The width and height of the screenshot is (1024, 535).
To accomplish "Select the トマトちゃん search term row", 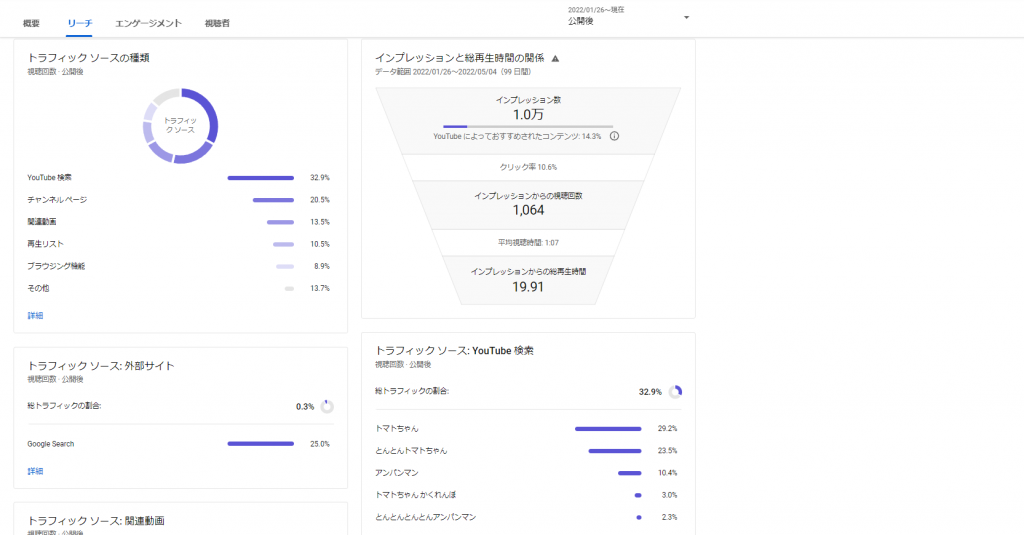I will pos(527,428).
